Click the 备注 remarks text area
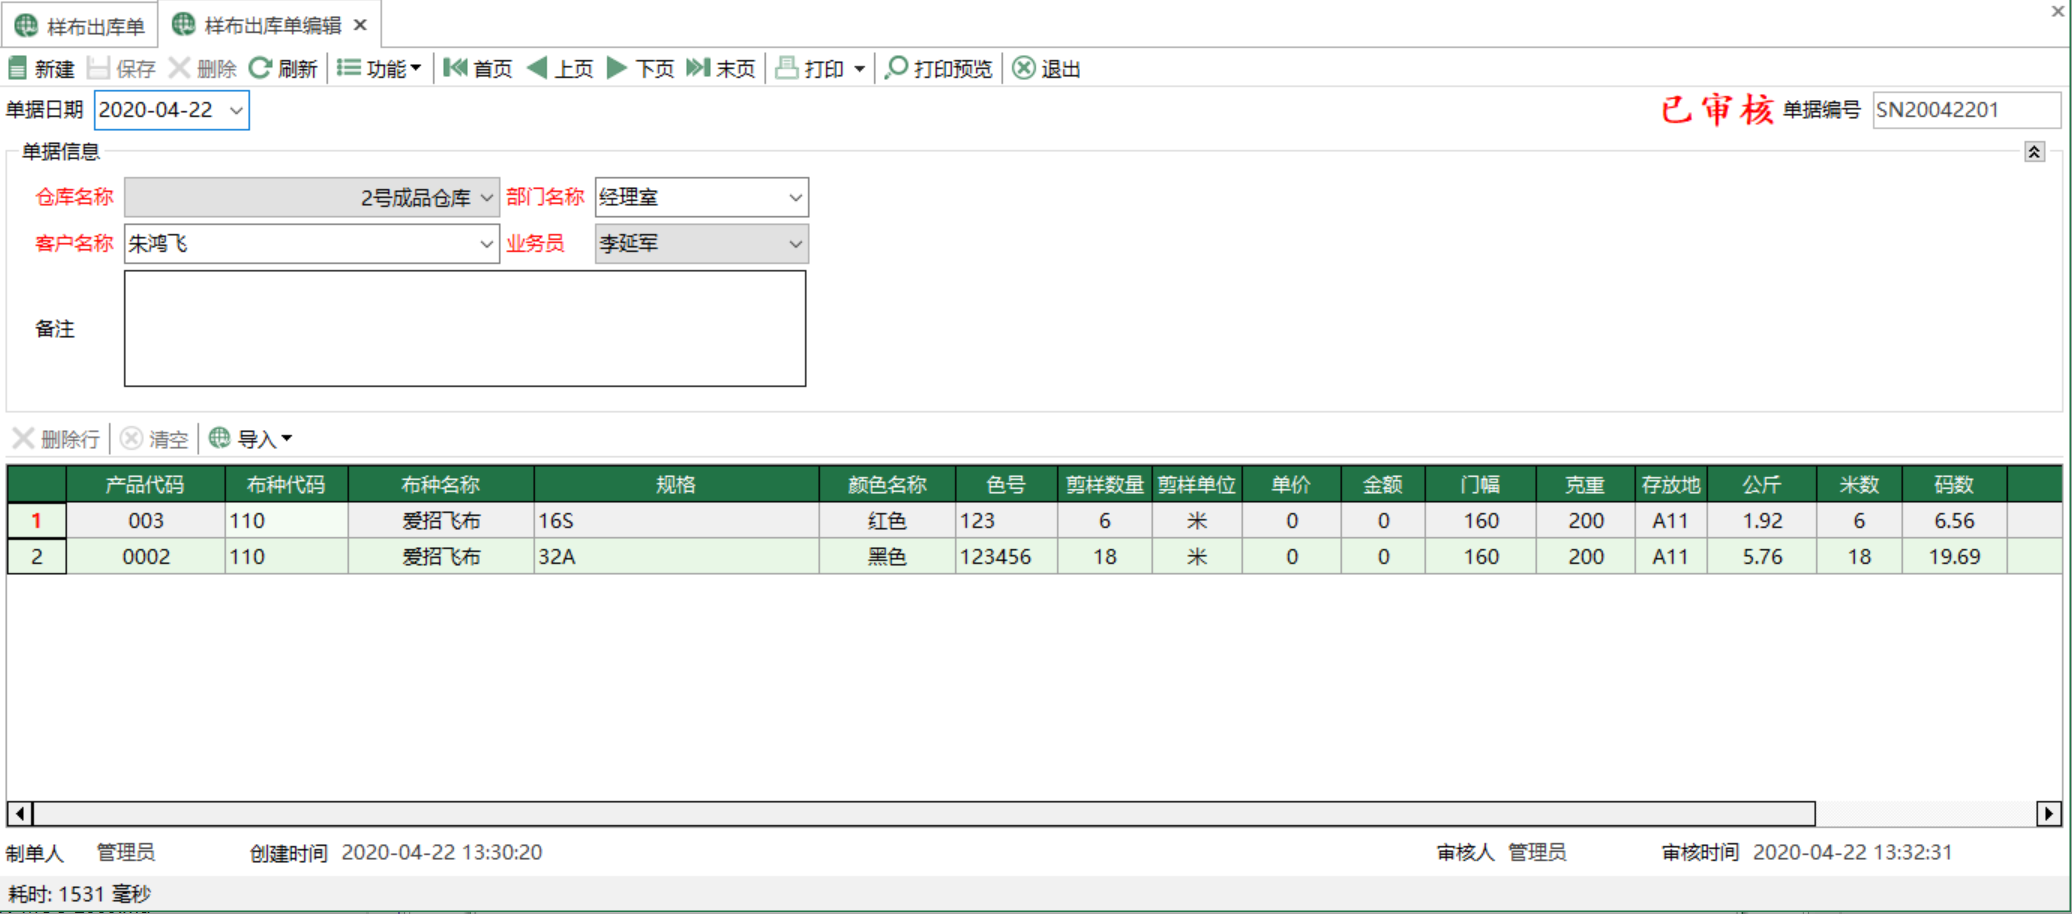Viewport: 2072px width, 914px height. (465, 328)
